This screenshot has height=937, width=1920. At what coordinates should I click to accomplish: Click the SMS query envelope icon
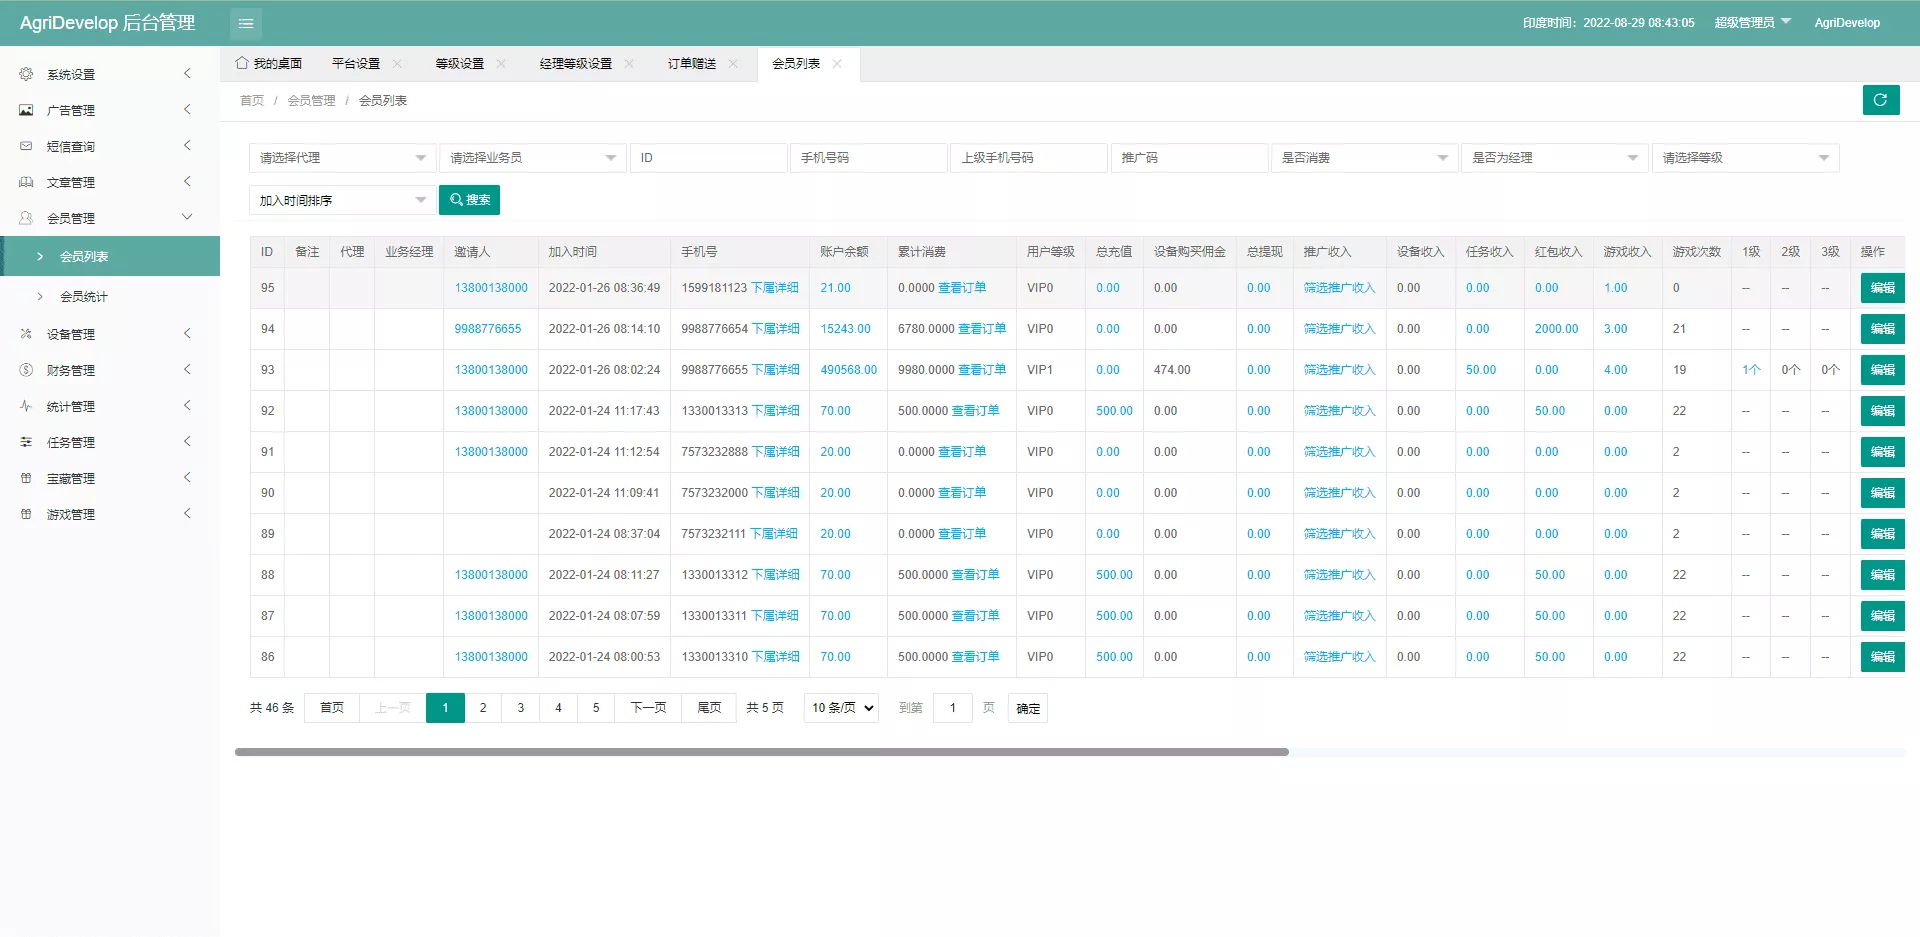pyautogui.click(x=26, y=146)
